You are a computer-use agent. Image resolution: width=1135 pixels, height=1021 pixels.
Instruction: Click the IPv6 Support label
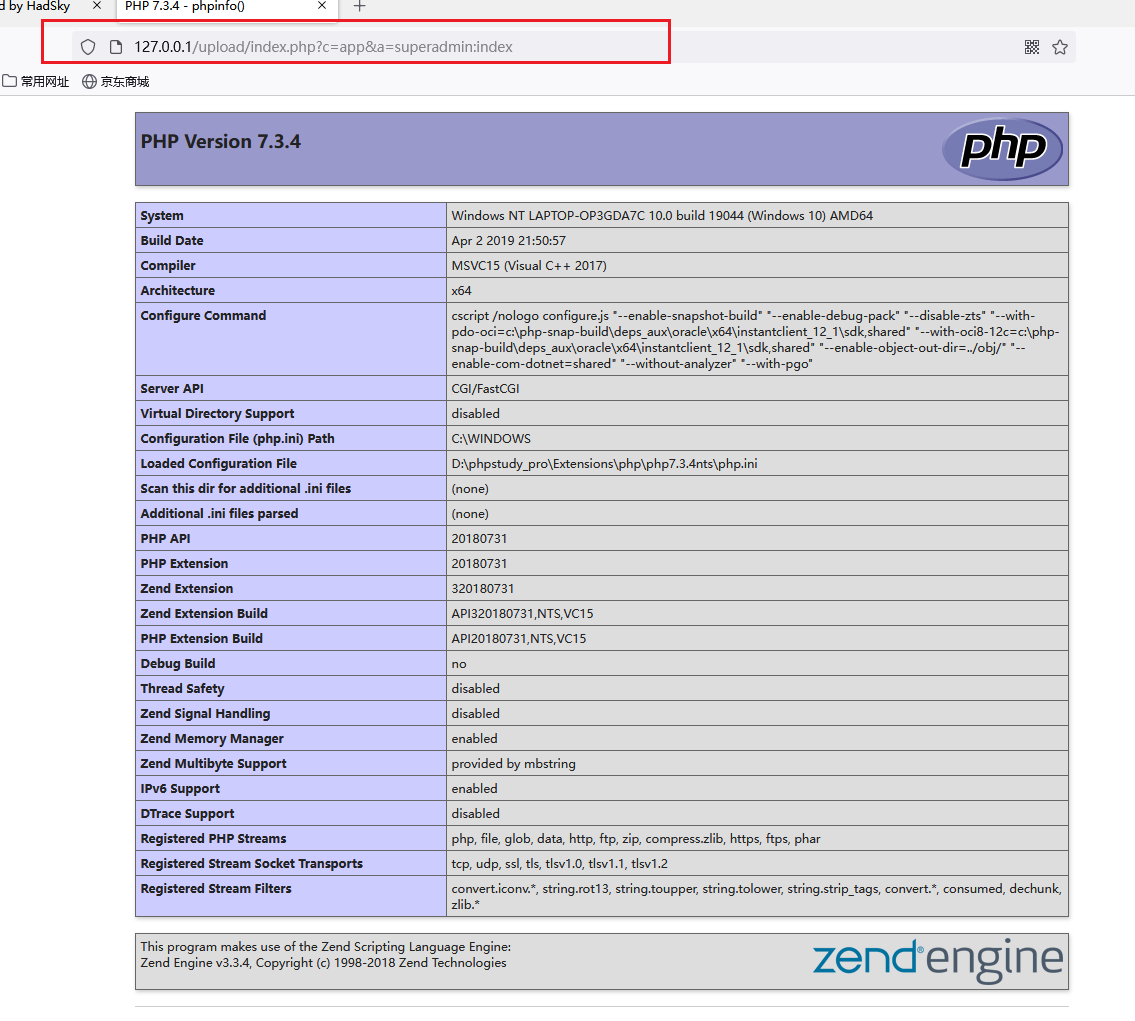pos(180,788)
